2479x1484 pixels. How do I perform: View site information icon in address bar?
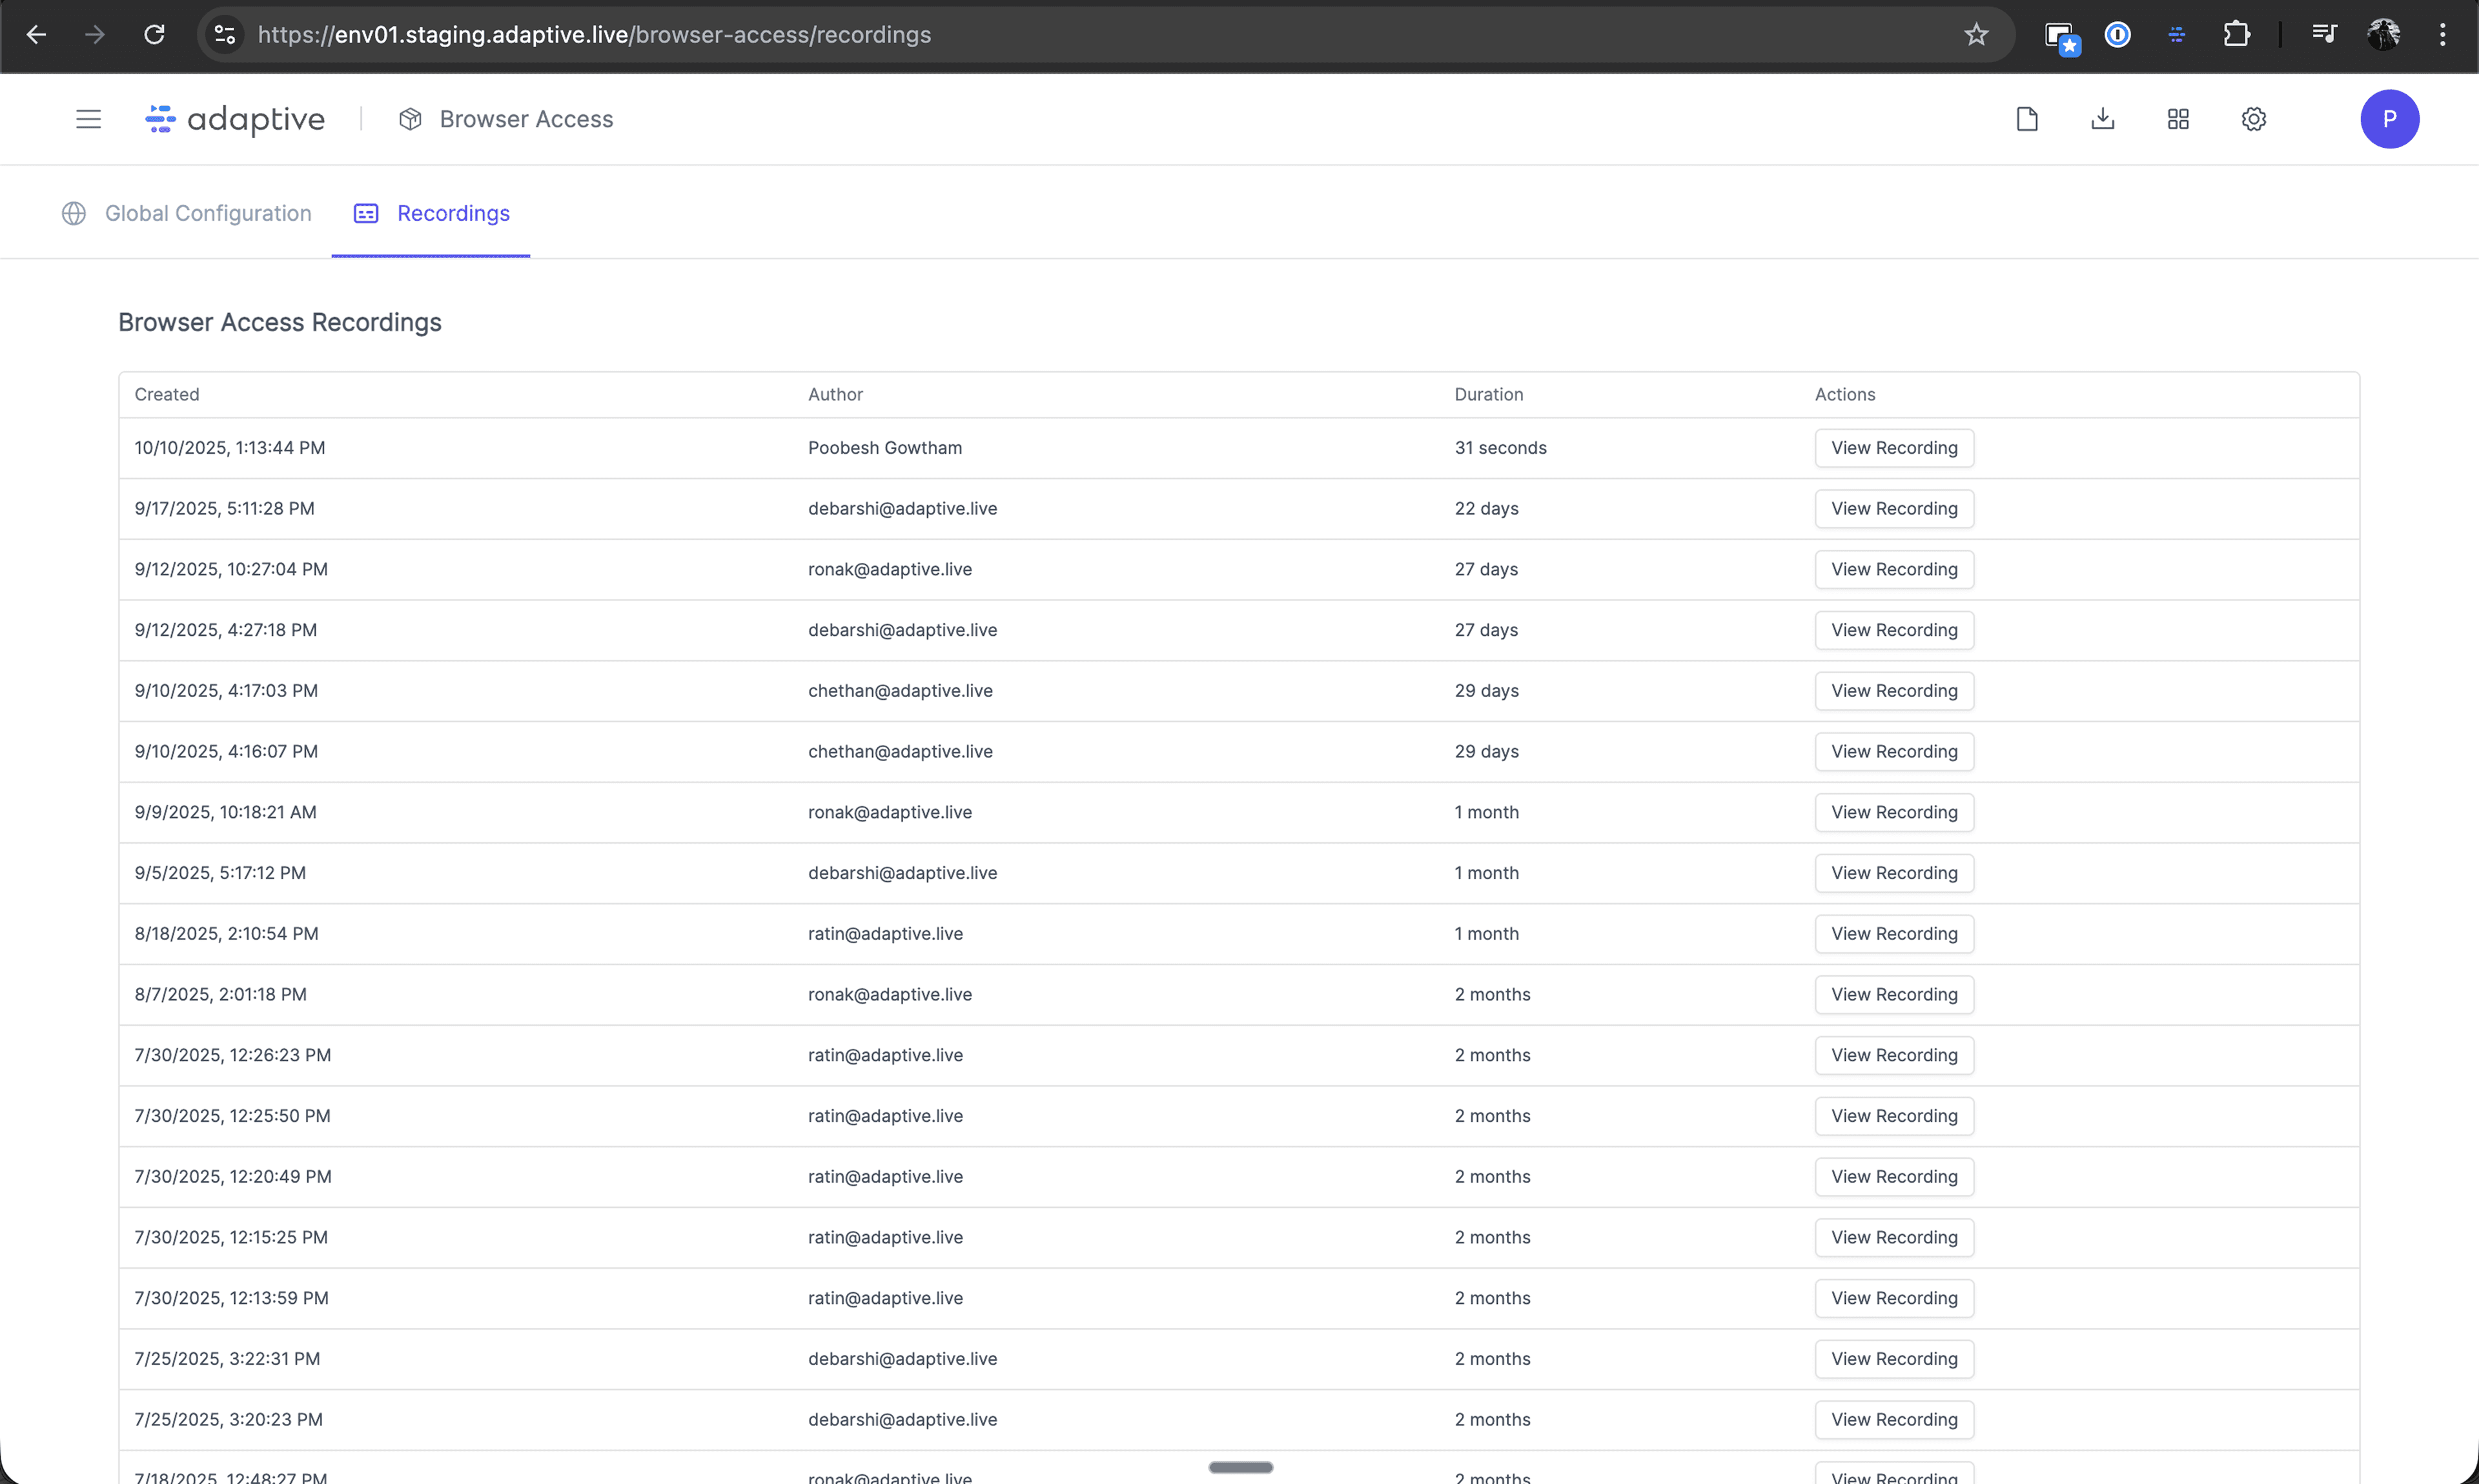(x=225, y=34)
